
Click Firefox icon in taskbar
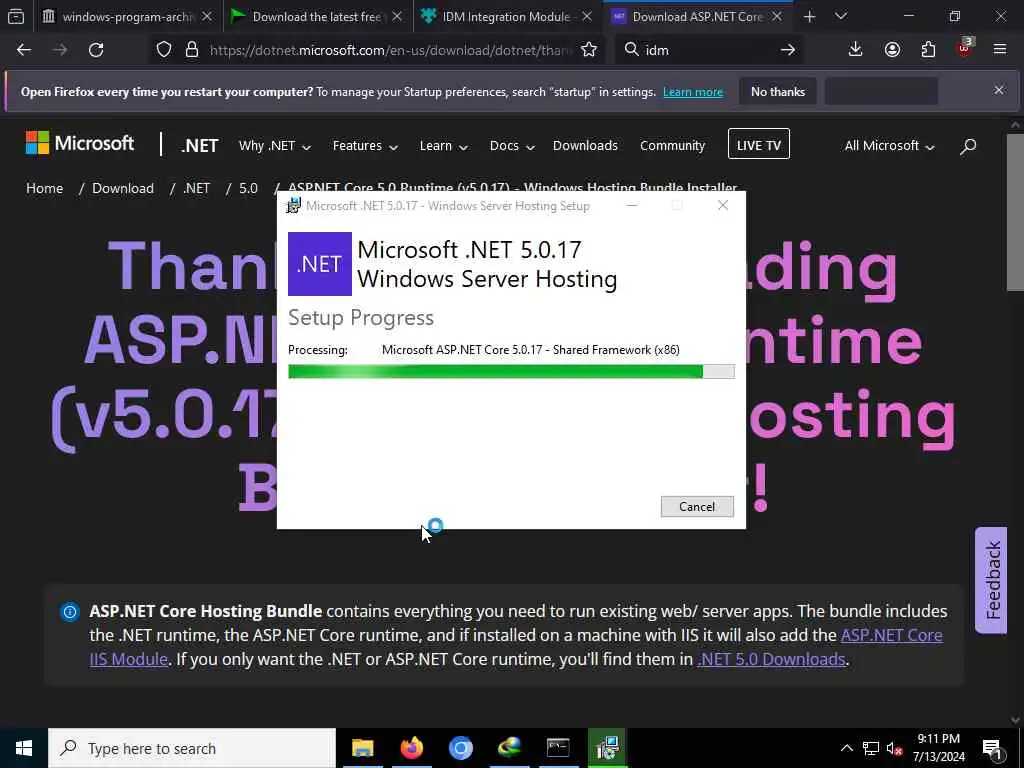(x=411, y=748)
